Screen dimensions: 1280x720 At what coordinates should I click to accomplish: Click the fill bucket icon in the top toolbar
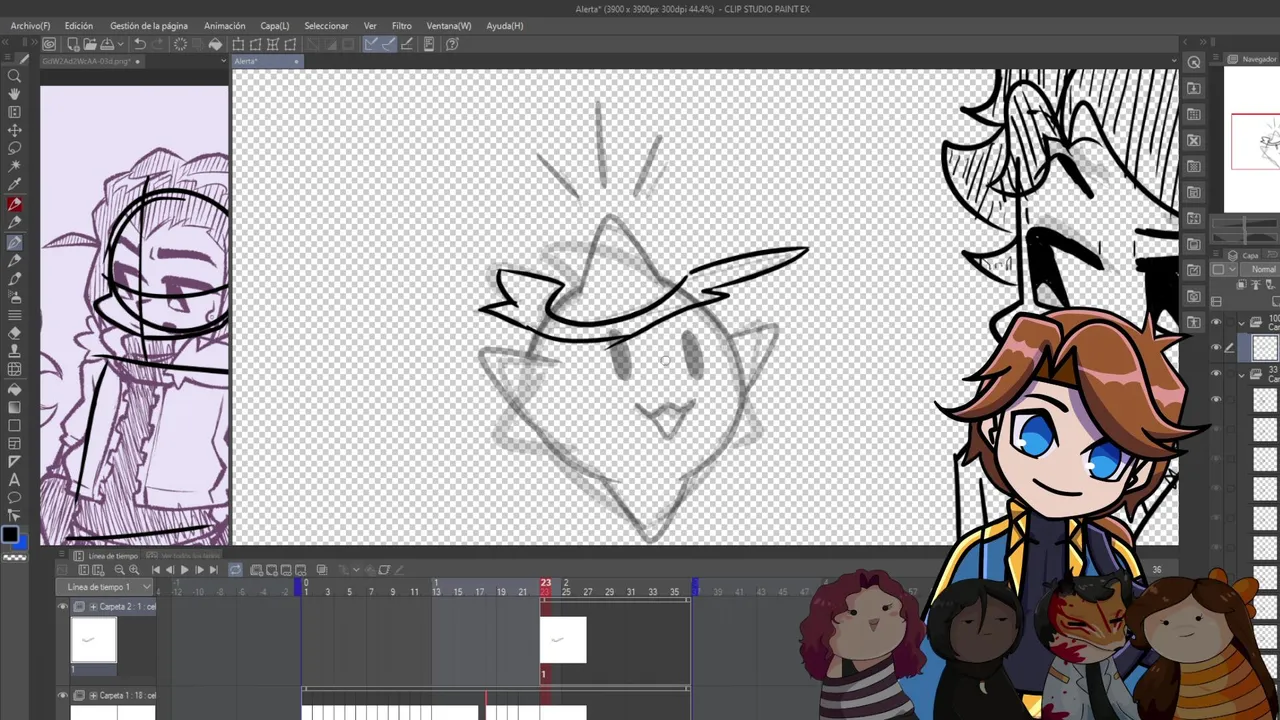[215, 44]
